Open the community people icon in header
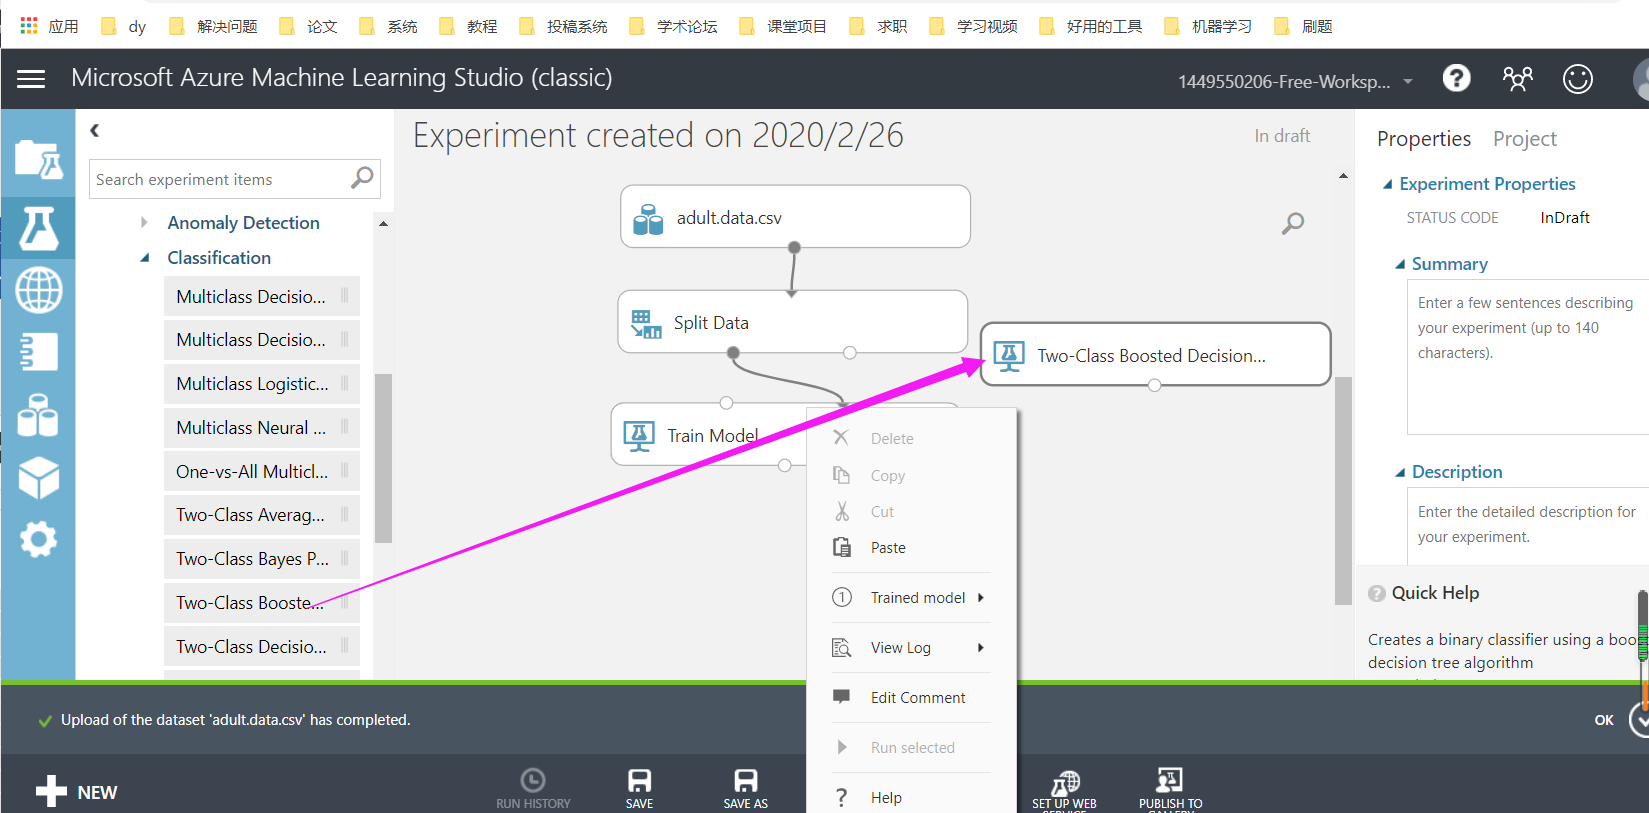The width and height of the screenshot is (1649, 813). (x=1517, y=78)
